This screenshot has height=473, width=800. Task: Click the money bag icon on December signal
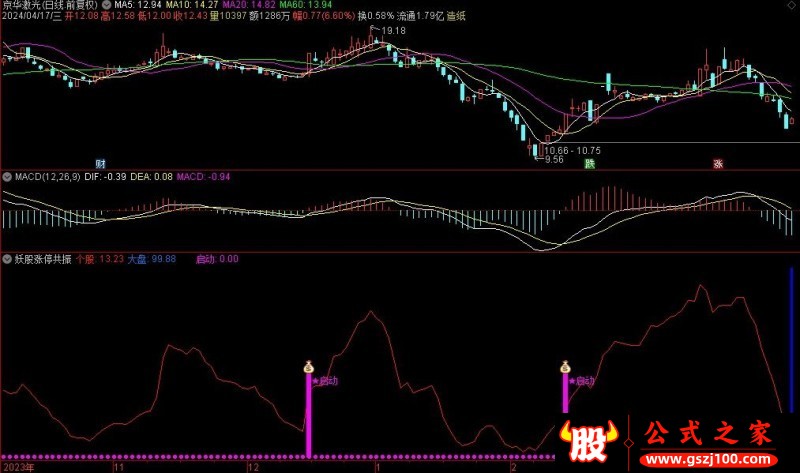309,367
